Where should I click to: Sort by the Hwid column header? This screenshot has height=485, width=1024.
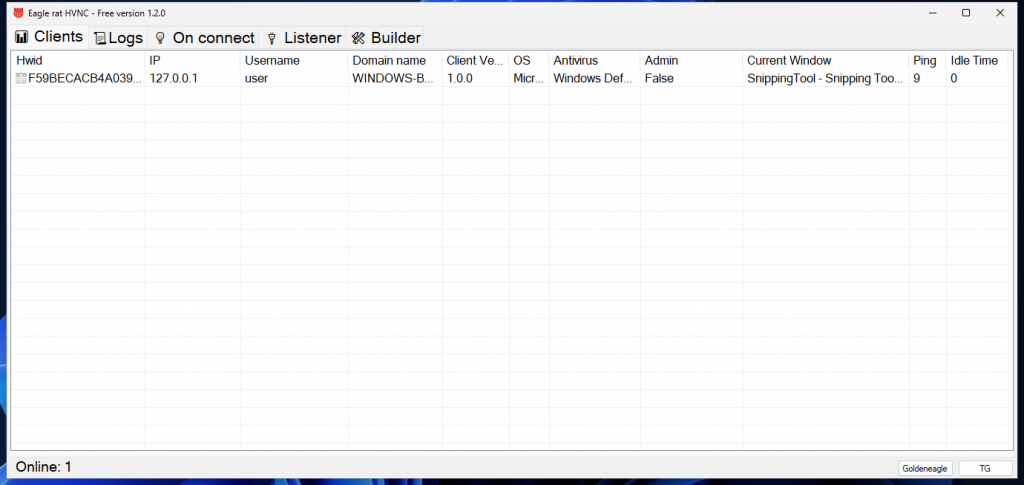click(x=78, y=61)
